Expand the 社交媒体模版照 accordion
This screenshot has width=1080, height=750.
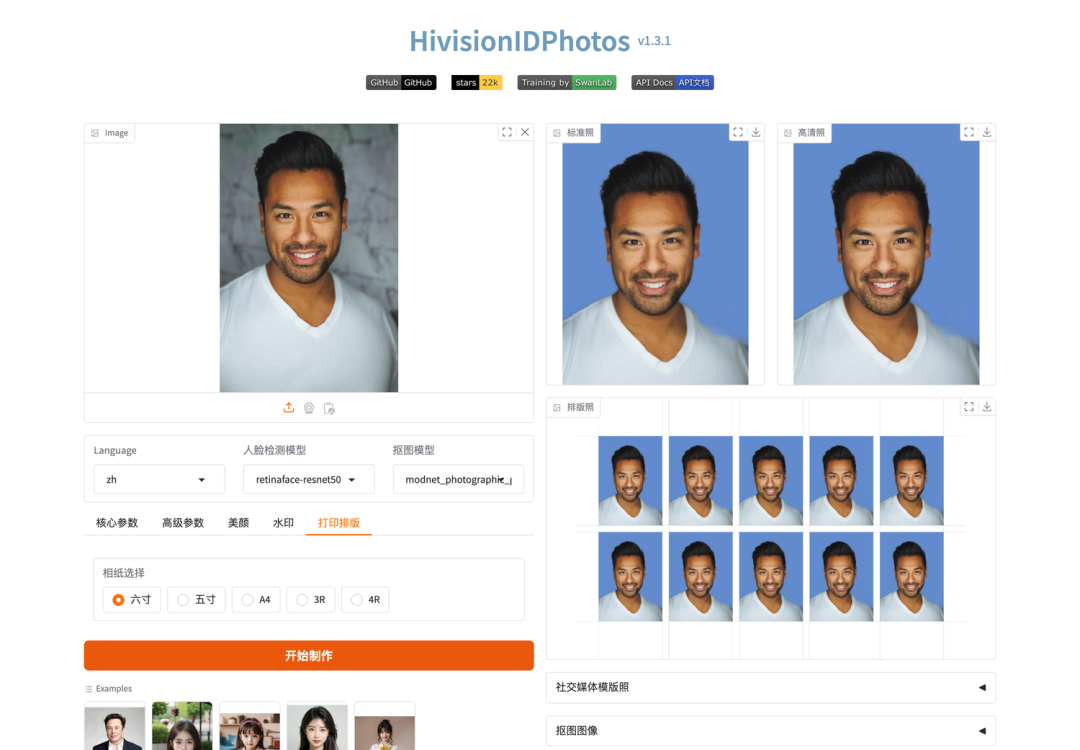[x=771, y=687]
